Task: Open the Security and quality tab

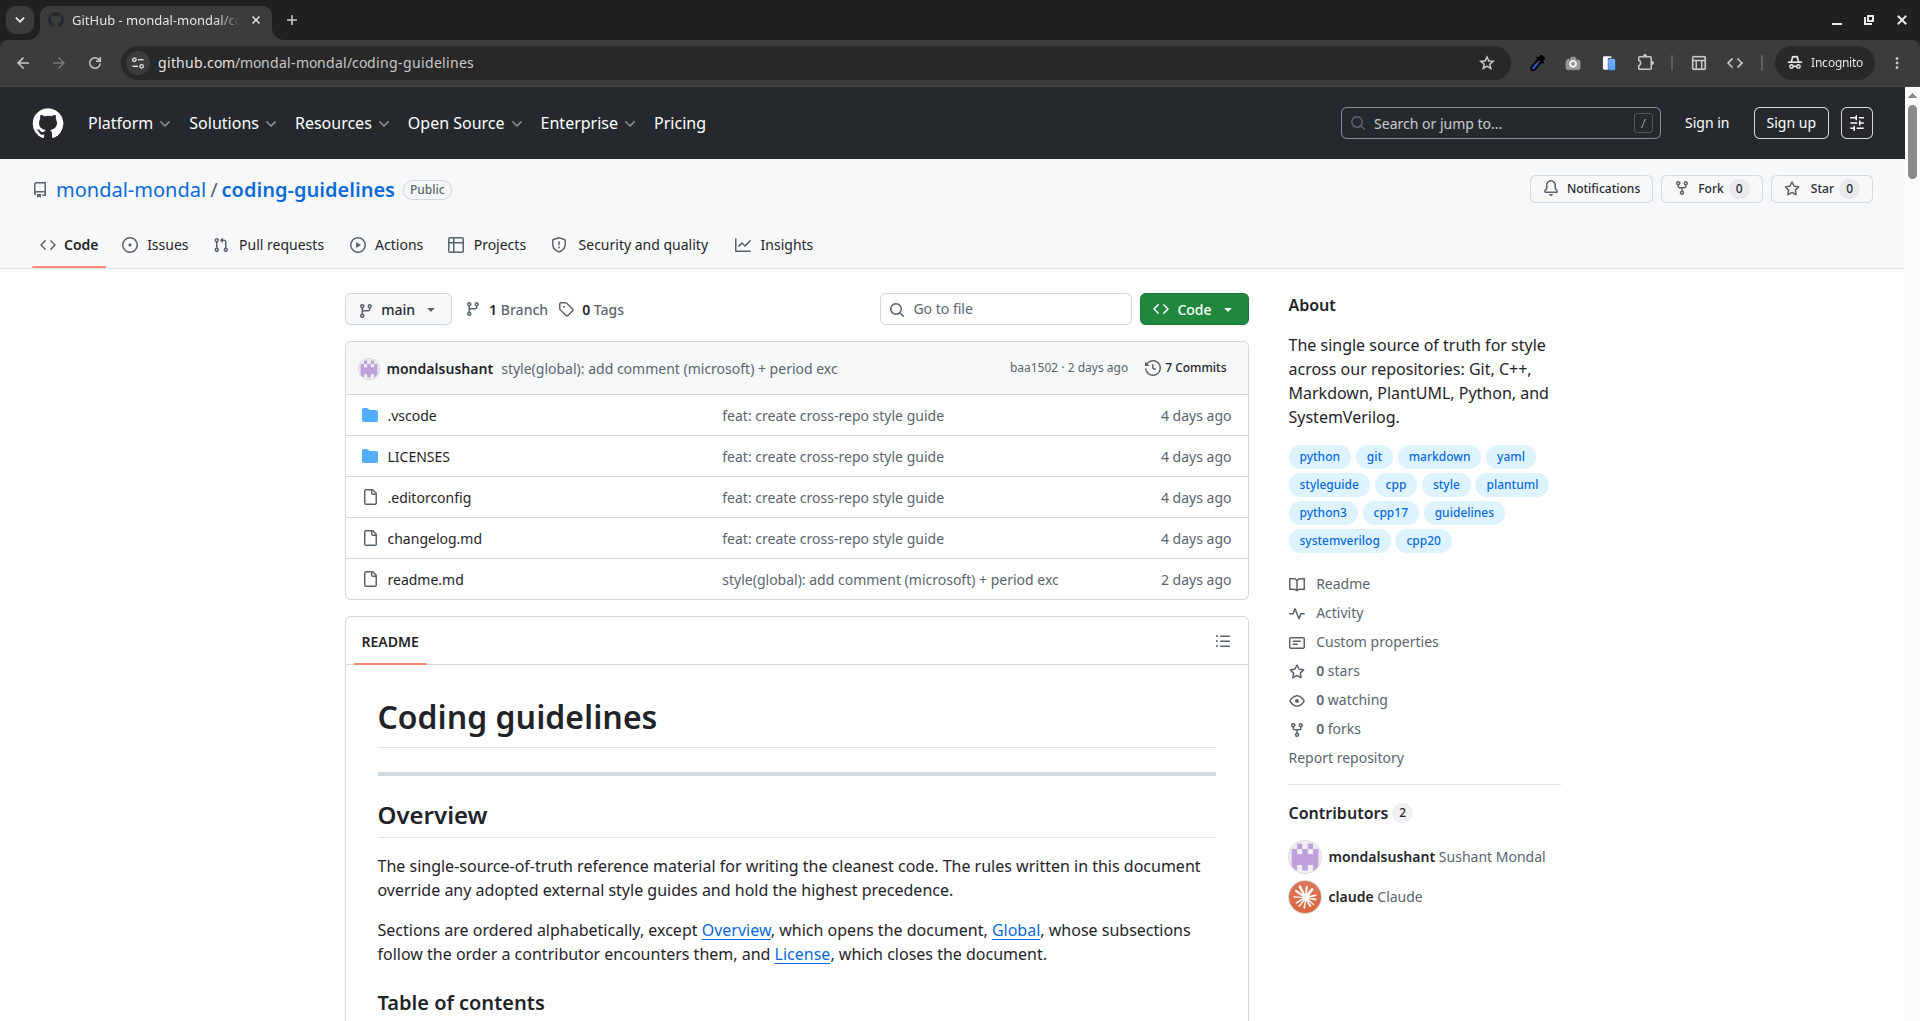Action: pyautogui.click(x=630, y=245)
